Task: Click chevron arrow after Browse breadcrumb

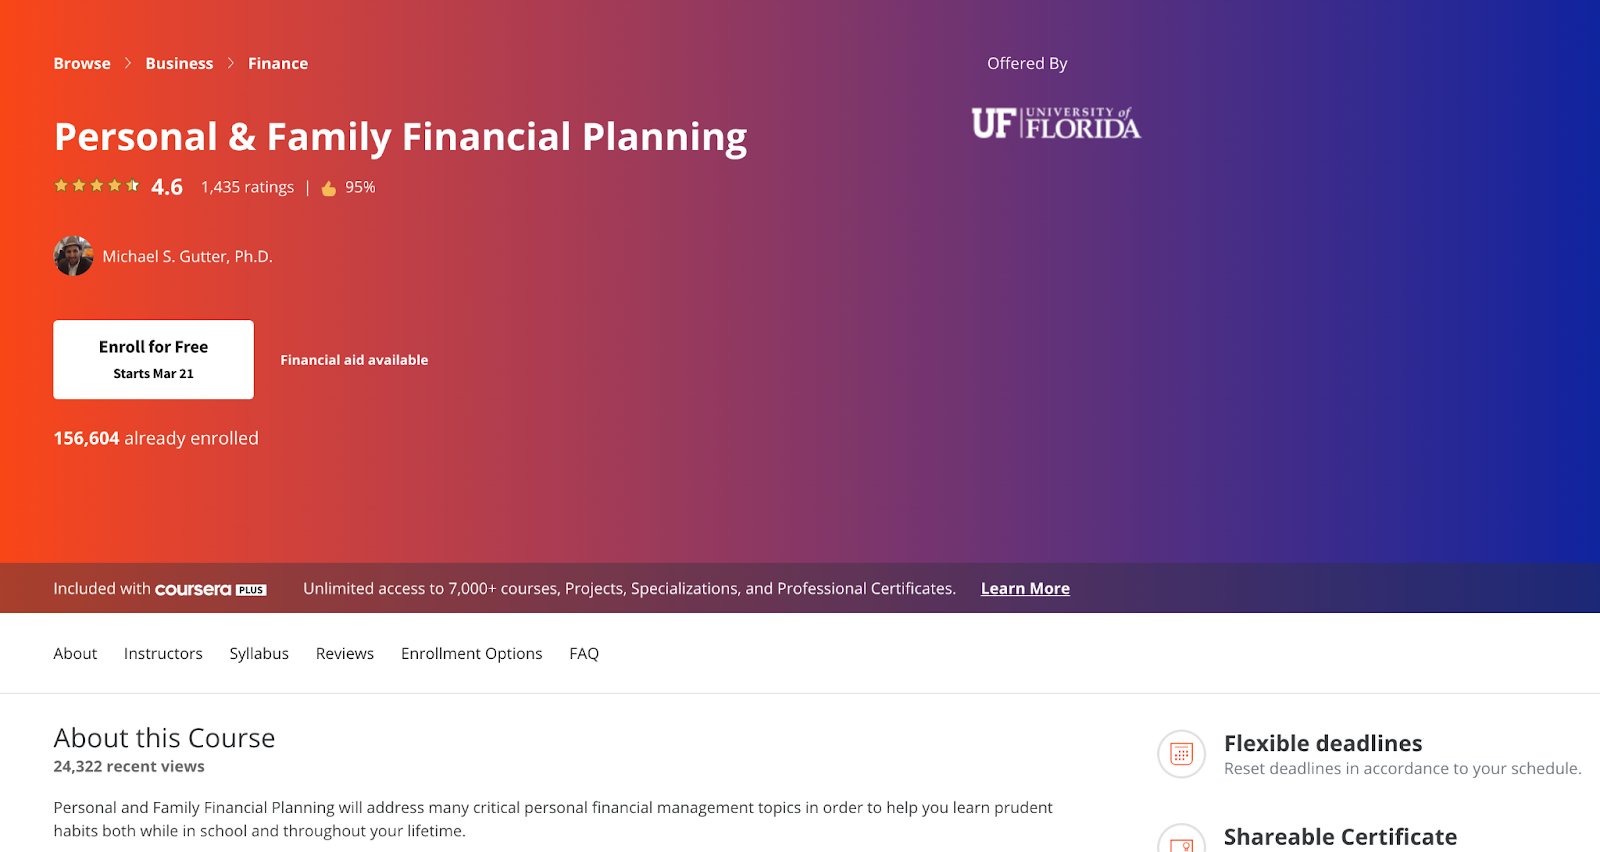Action: tap(128, 63)
